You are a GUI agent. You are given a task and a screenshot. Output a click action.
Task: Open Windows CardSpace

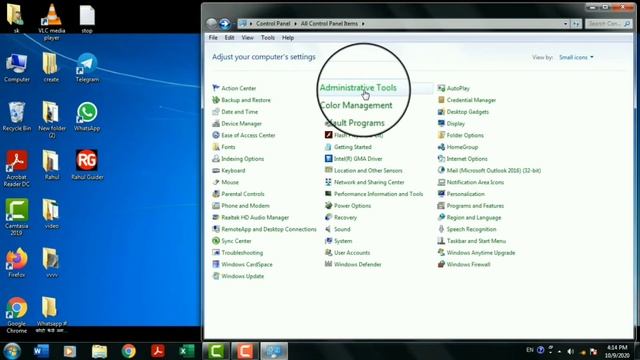tap(242, 264)
